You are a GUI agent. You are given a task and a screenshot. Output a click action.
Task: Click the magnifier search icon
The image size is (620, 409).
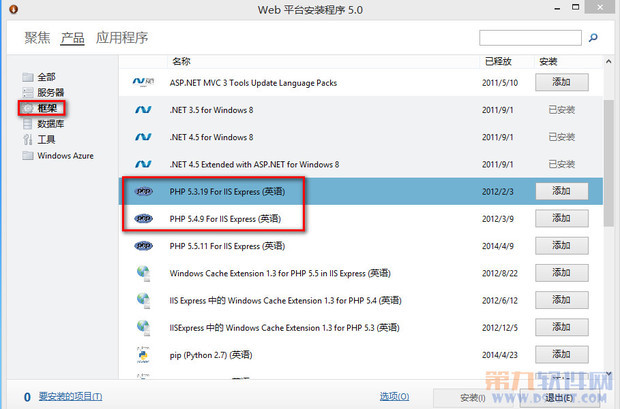(593, 38)
